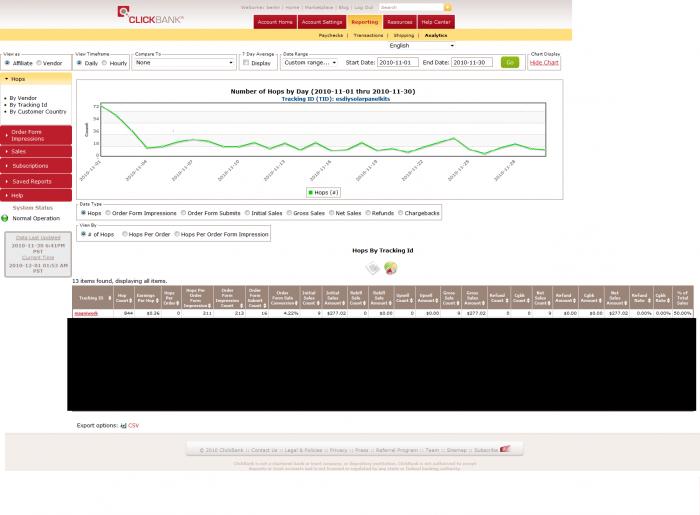700x515 pixels.
Task: Click the ClickBank logo
Action: coord(150,16)
